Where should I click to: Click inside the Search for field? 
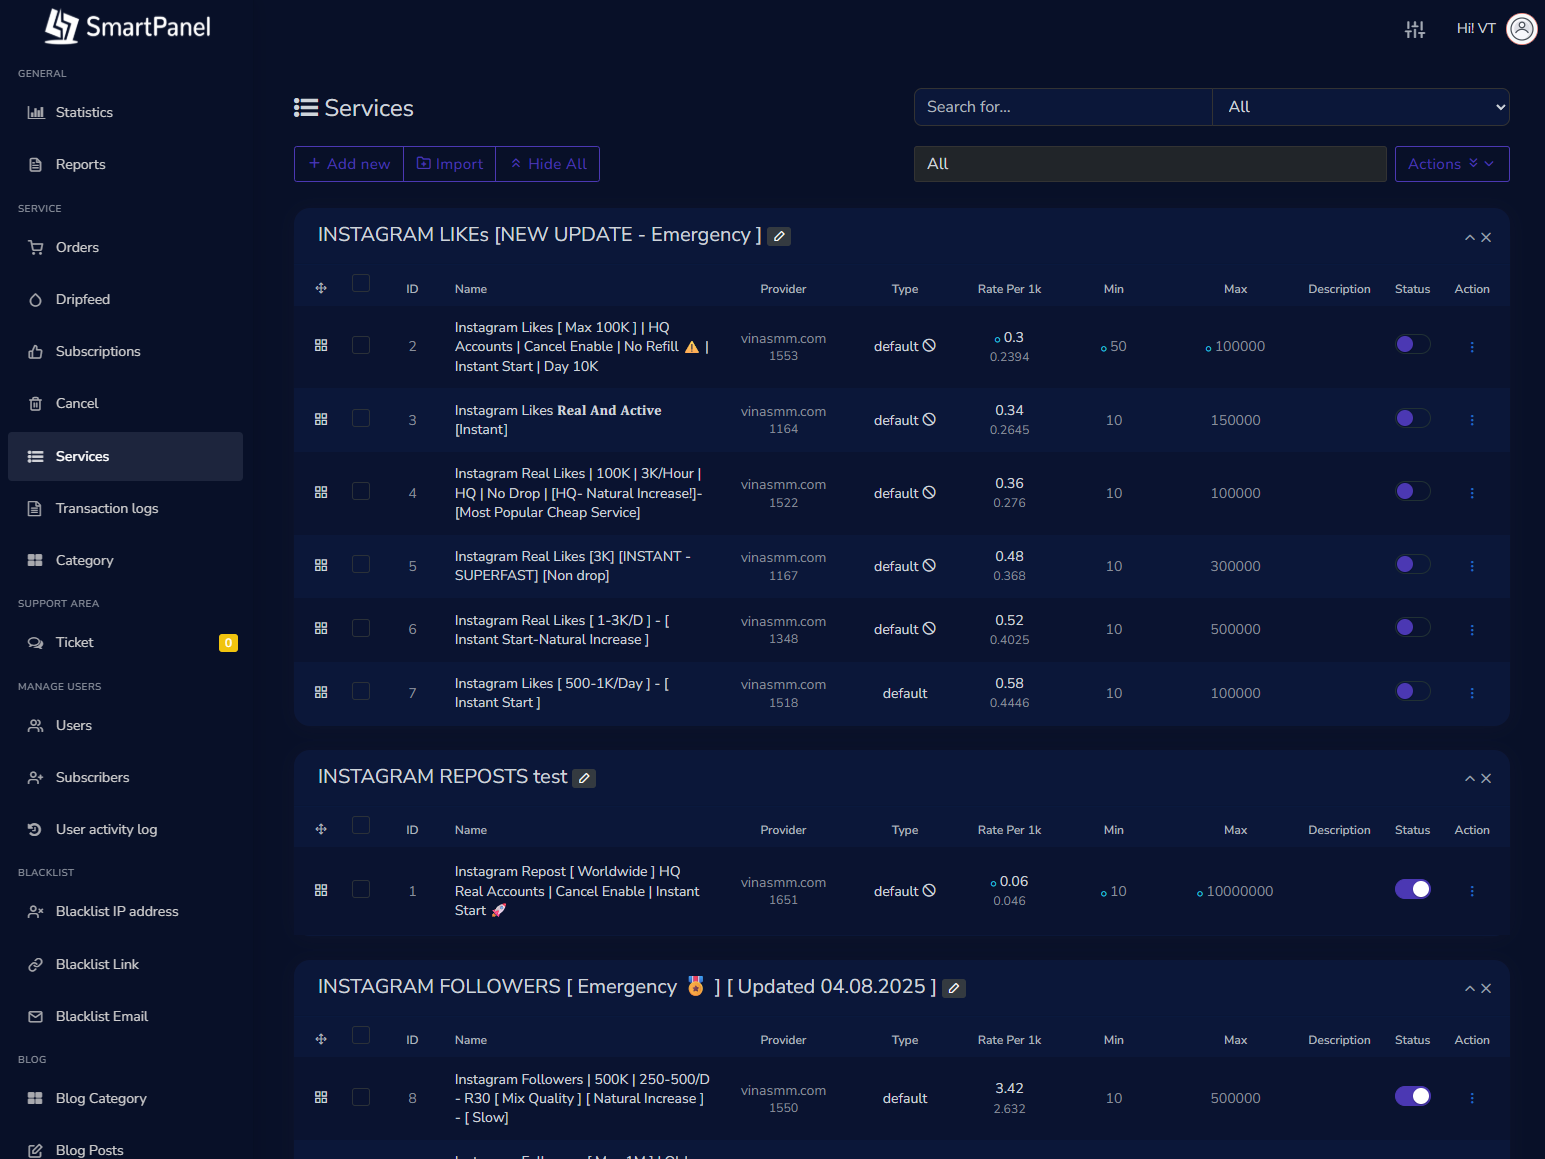[x=1062, y=106]
